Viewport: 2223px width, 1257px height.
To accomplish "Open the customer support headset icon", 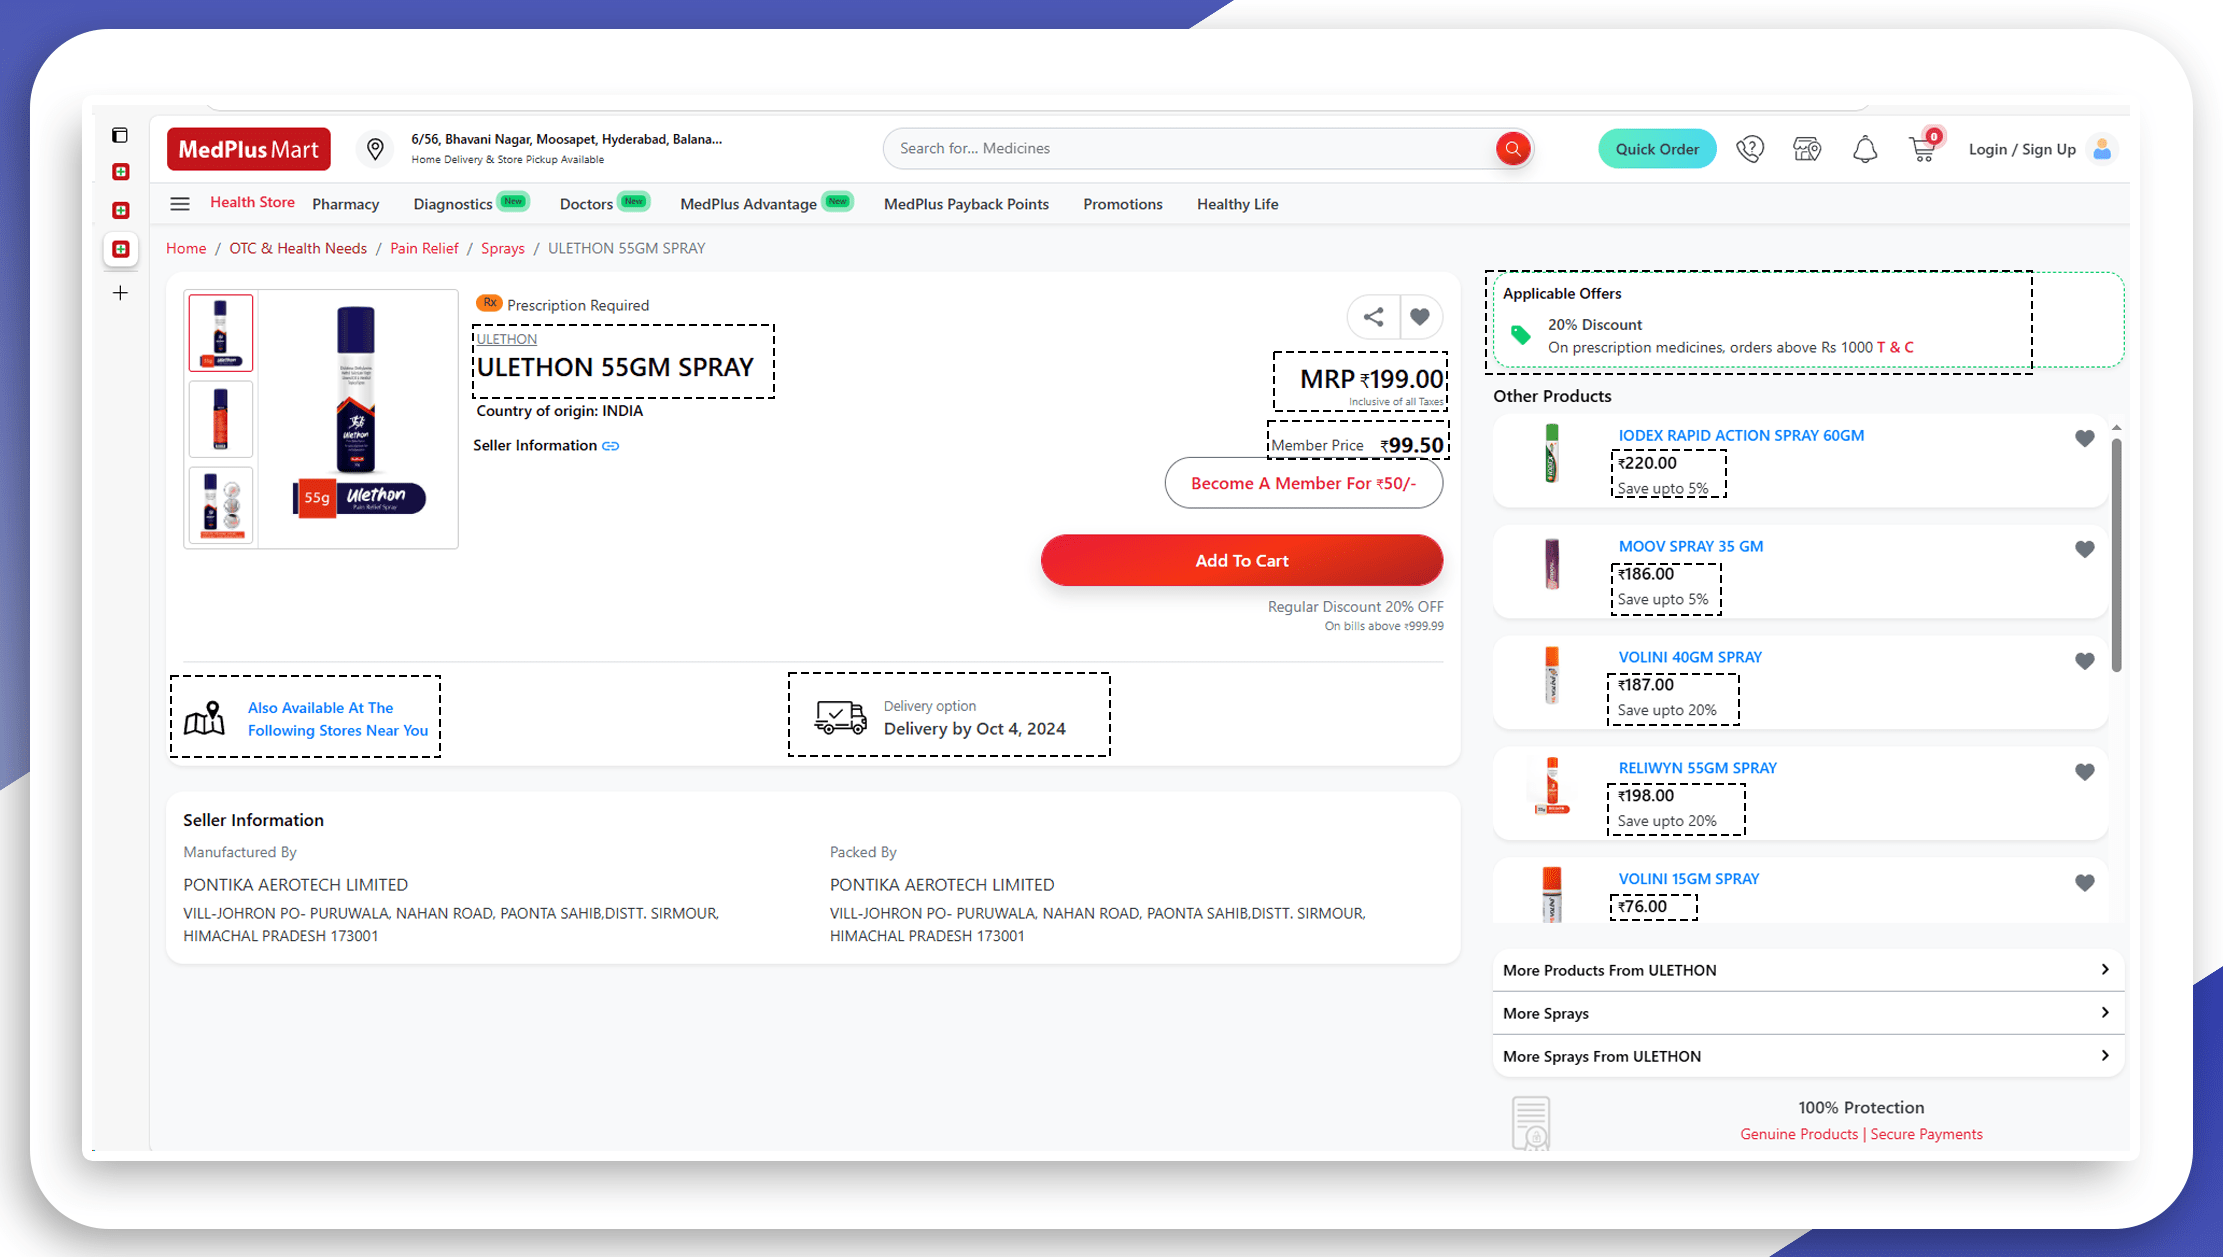I will point(1750,149).
